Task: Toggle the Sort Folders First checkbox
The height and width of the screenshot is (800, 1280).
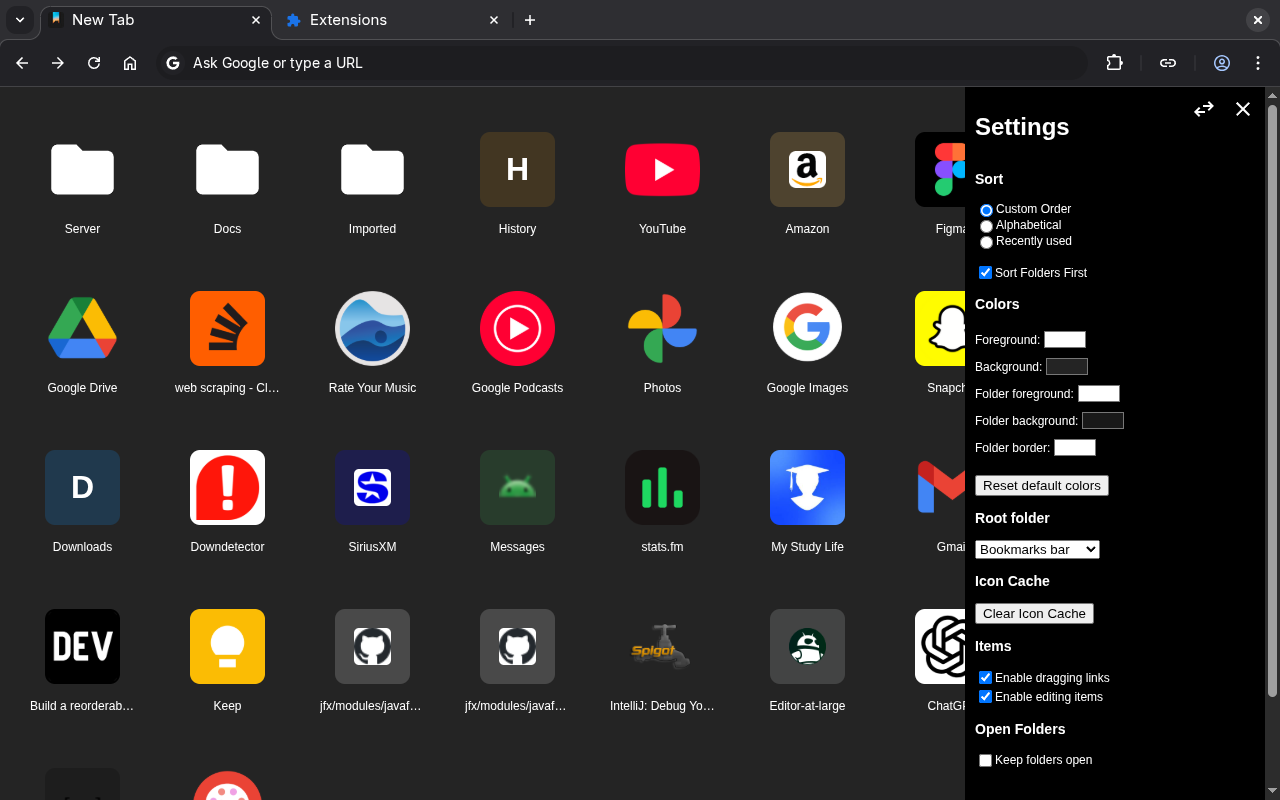Action: point(985,273)
